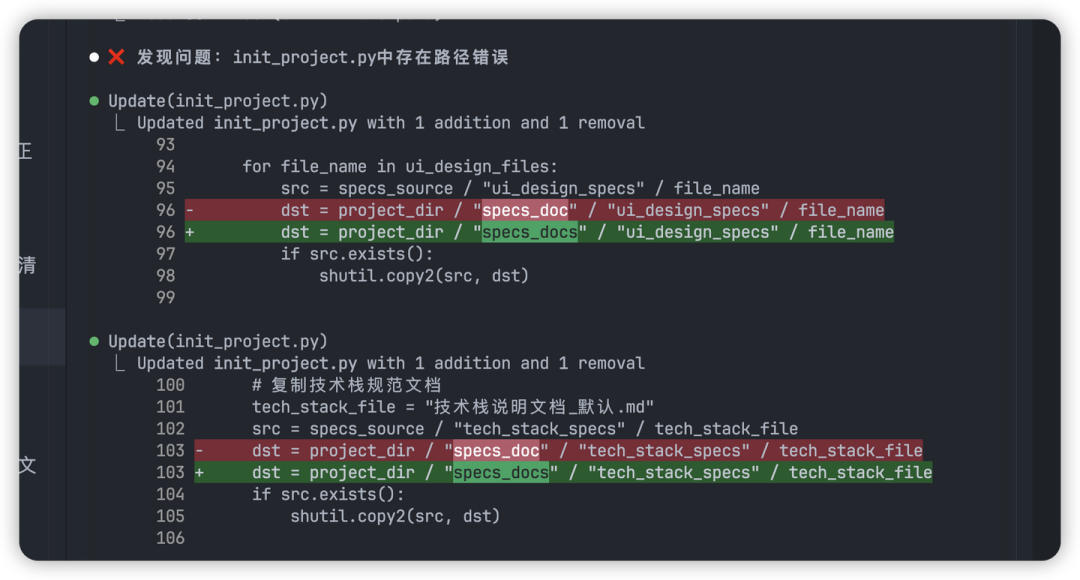Viewport: 1080px width, 580px height.
Task: Select sidebar item showing 清
Action: click(27, 265)
